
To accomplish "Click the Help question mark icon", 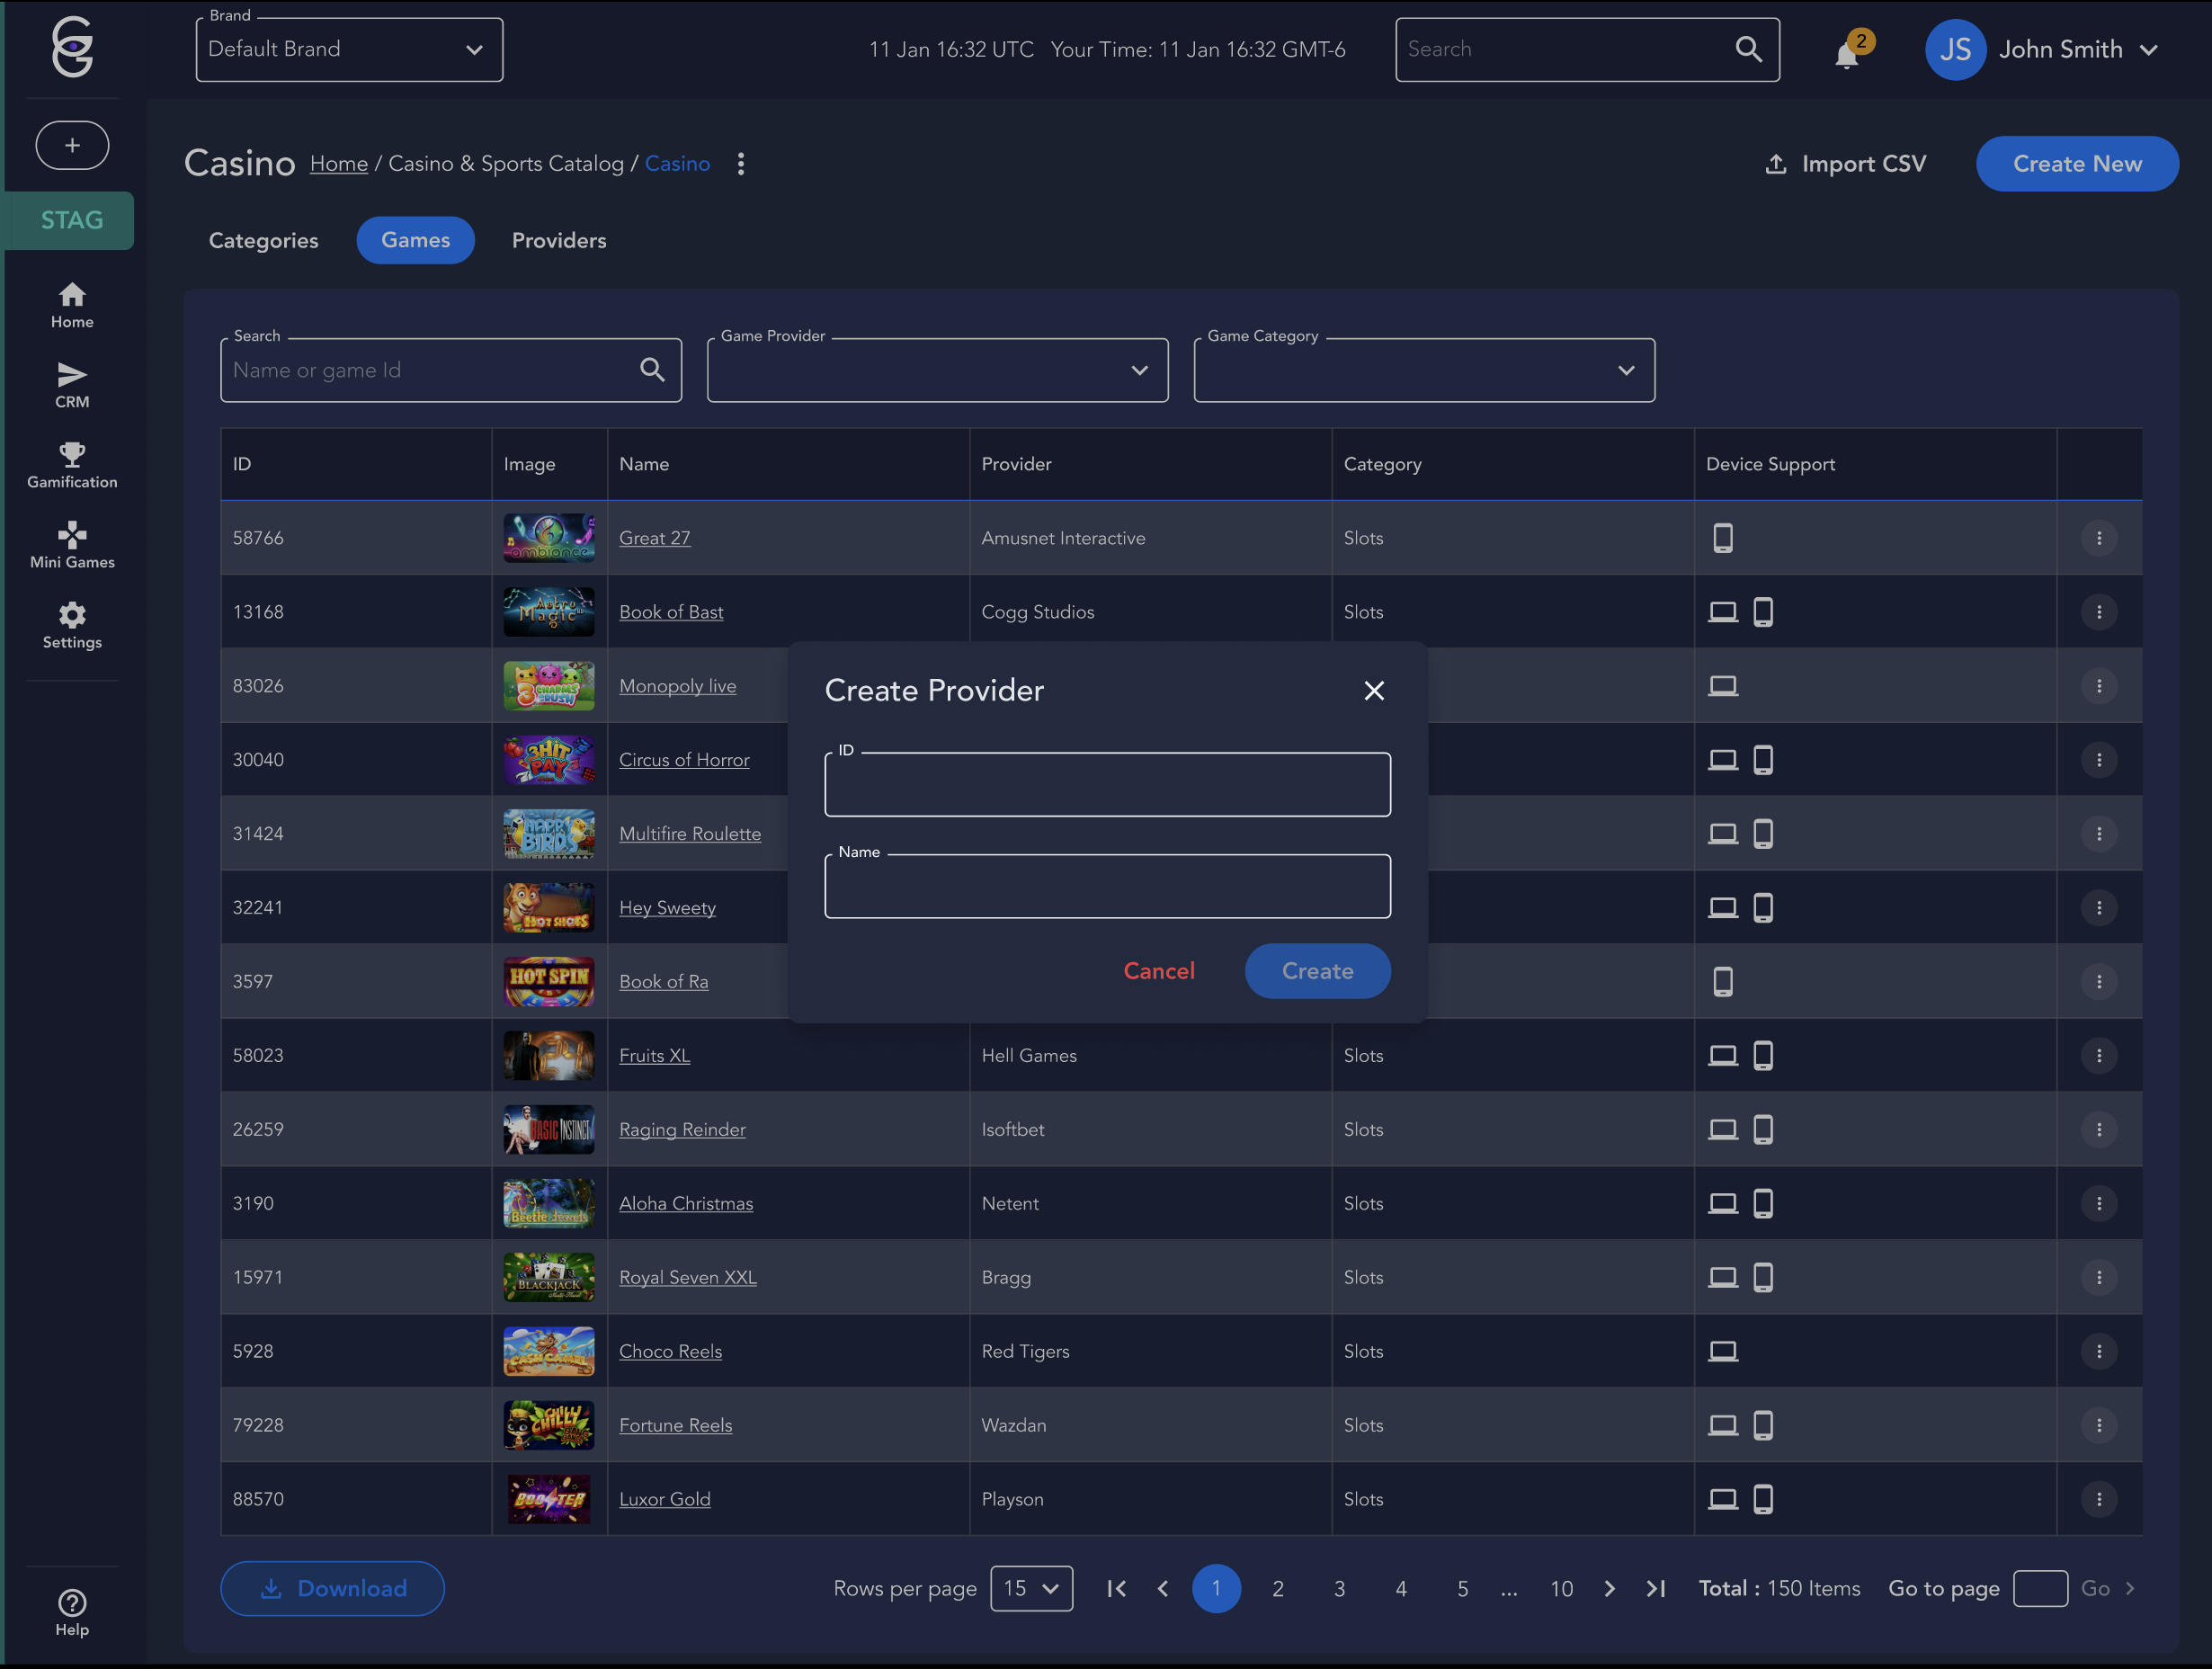I will [72, 1603].
